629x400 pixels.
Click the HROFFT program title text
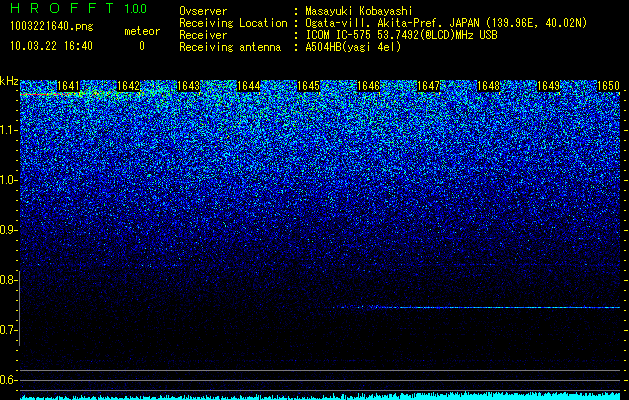tap(62, 8)
